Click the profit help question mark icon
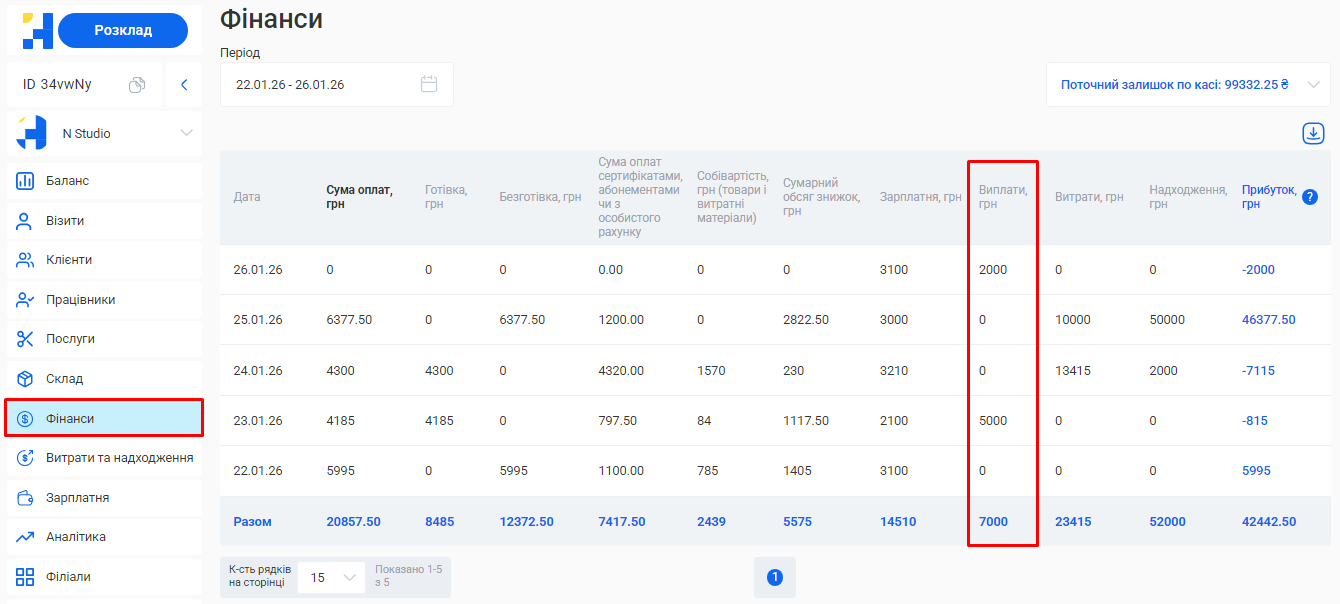The image size is (1340, 604). pos(1310,197)
